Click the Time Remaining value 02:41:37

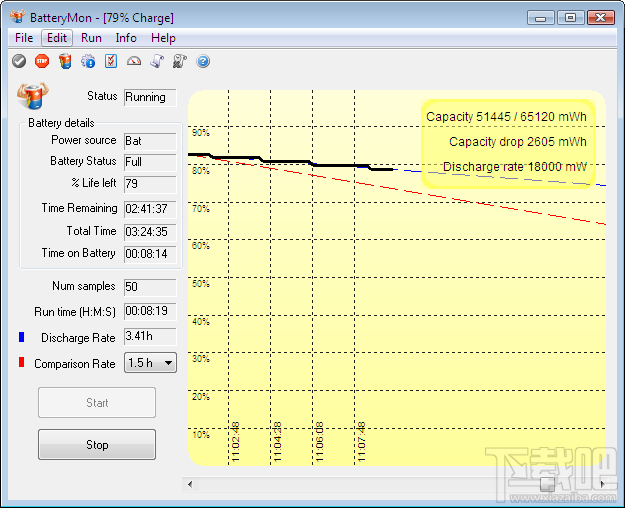(x=150, y=209)
